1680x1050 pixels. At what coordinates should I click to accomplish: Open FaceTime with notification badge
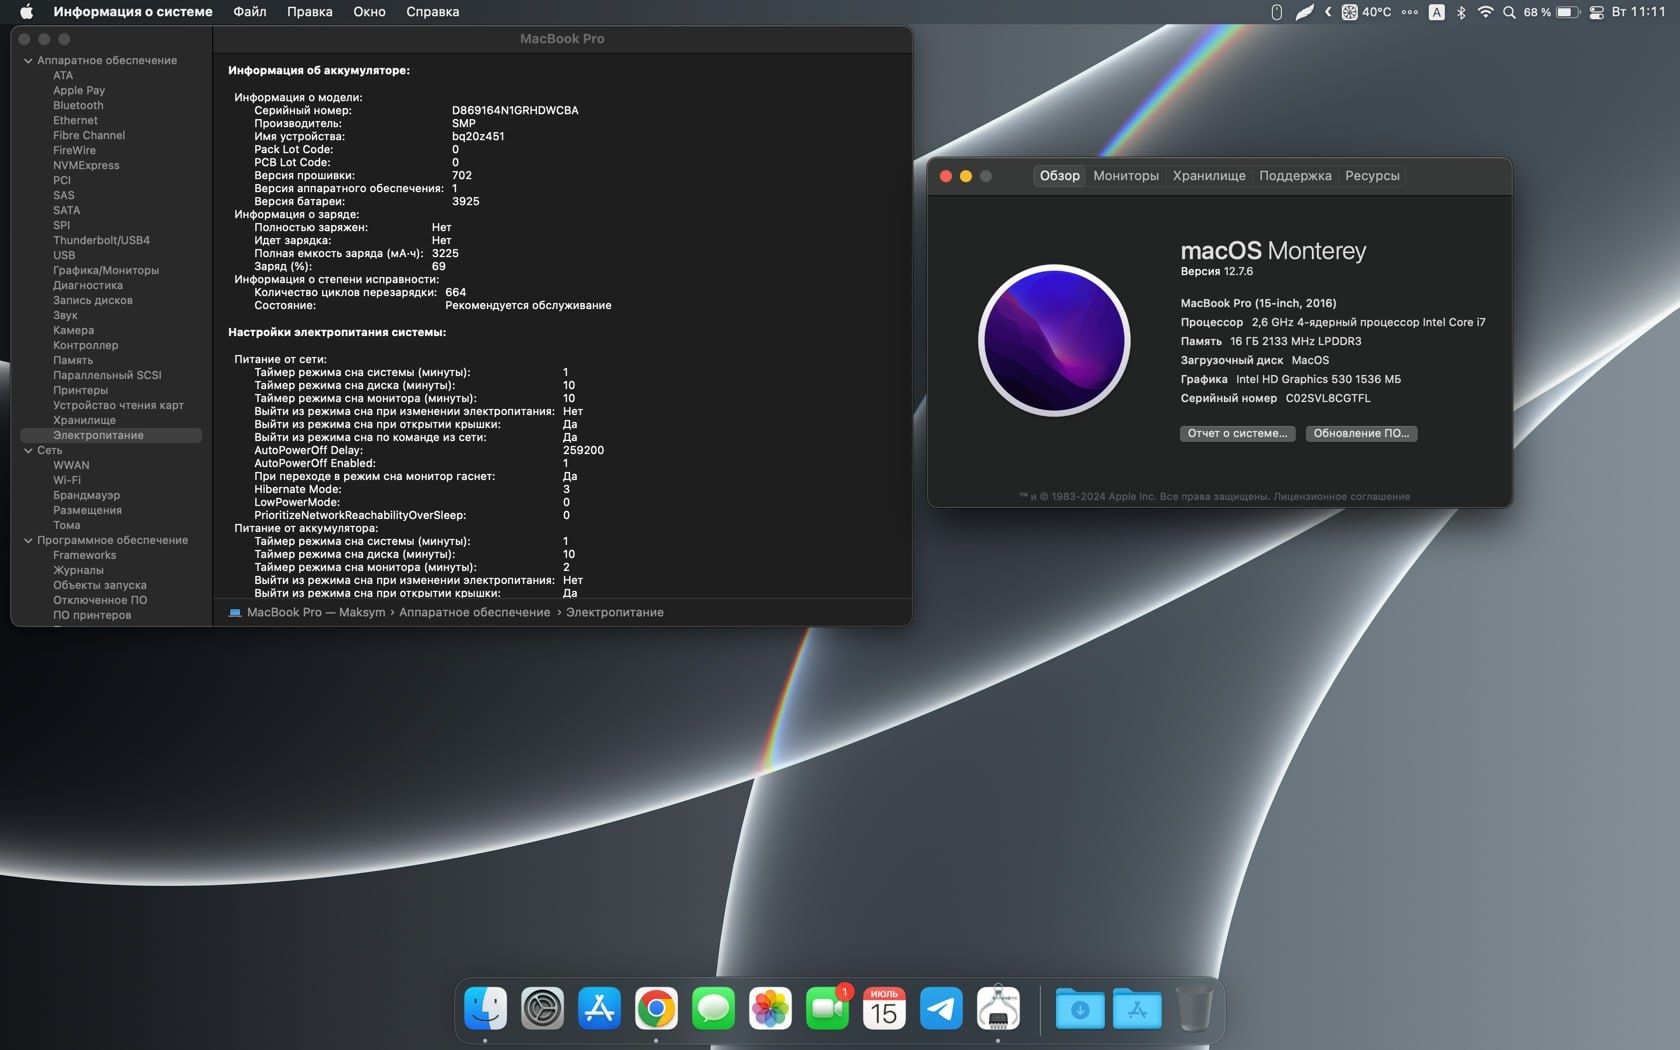click(828, 1009)
